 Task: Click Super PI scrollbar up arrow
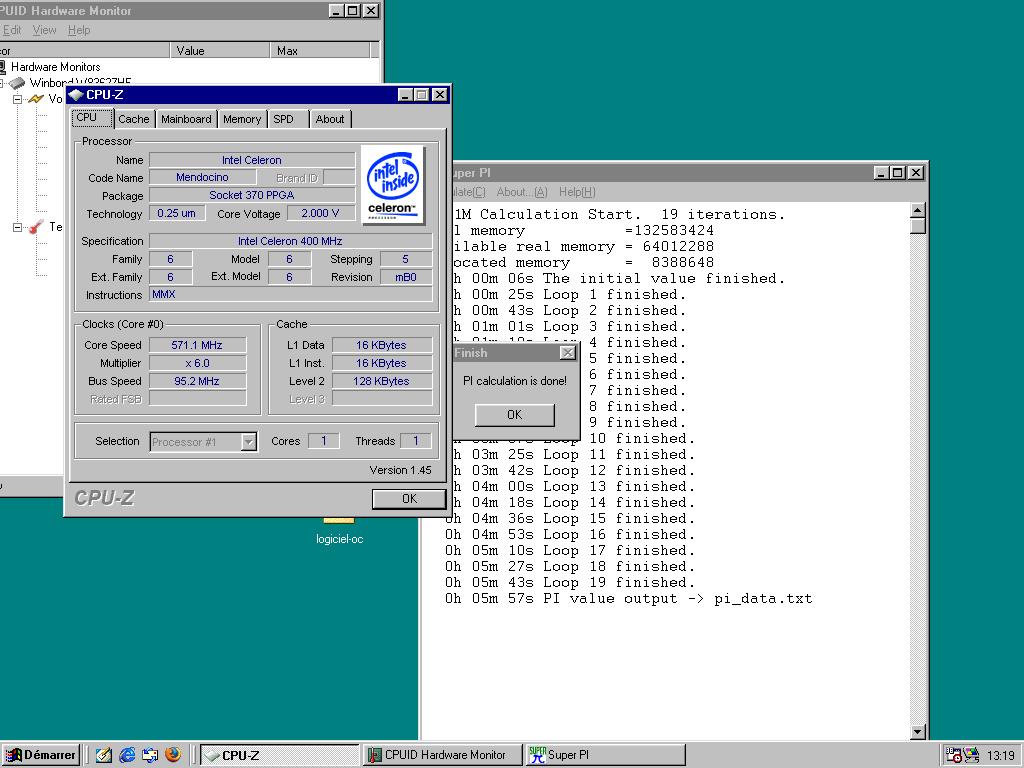click(918, 211)
